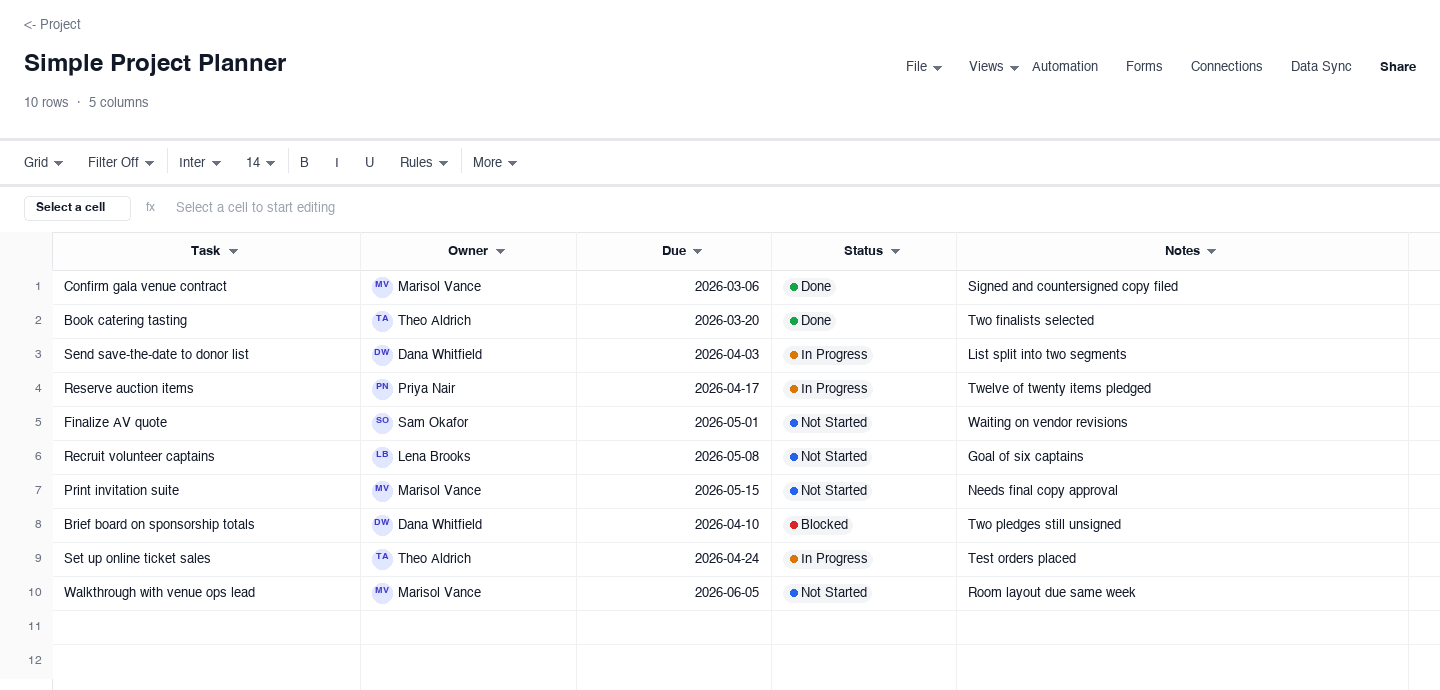Open the Views menu
1440x690 pixels.
click(994, 67)
